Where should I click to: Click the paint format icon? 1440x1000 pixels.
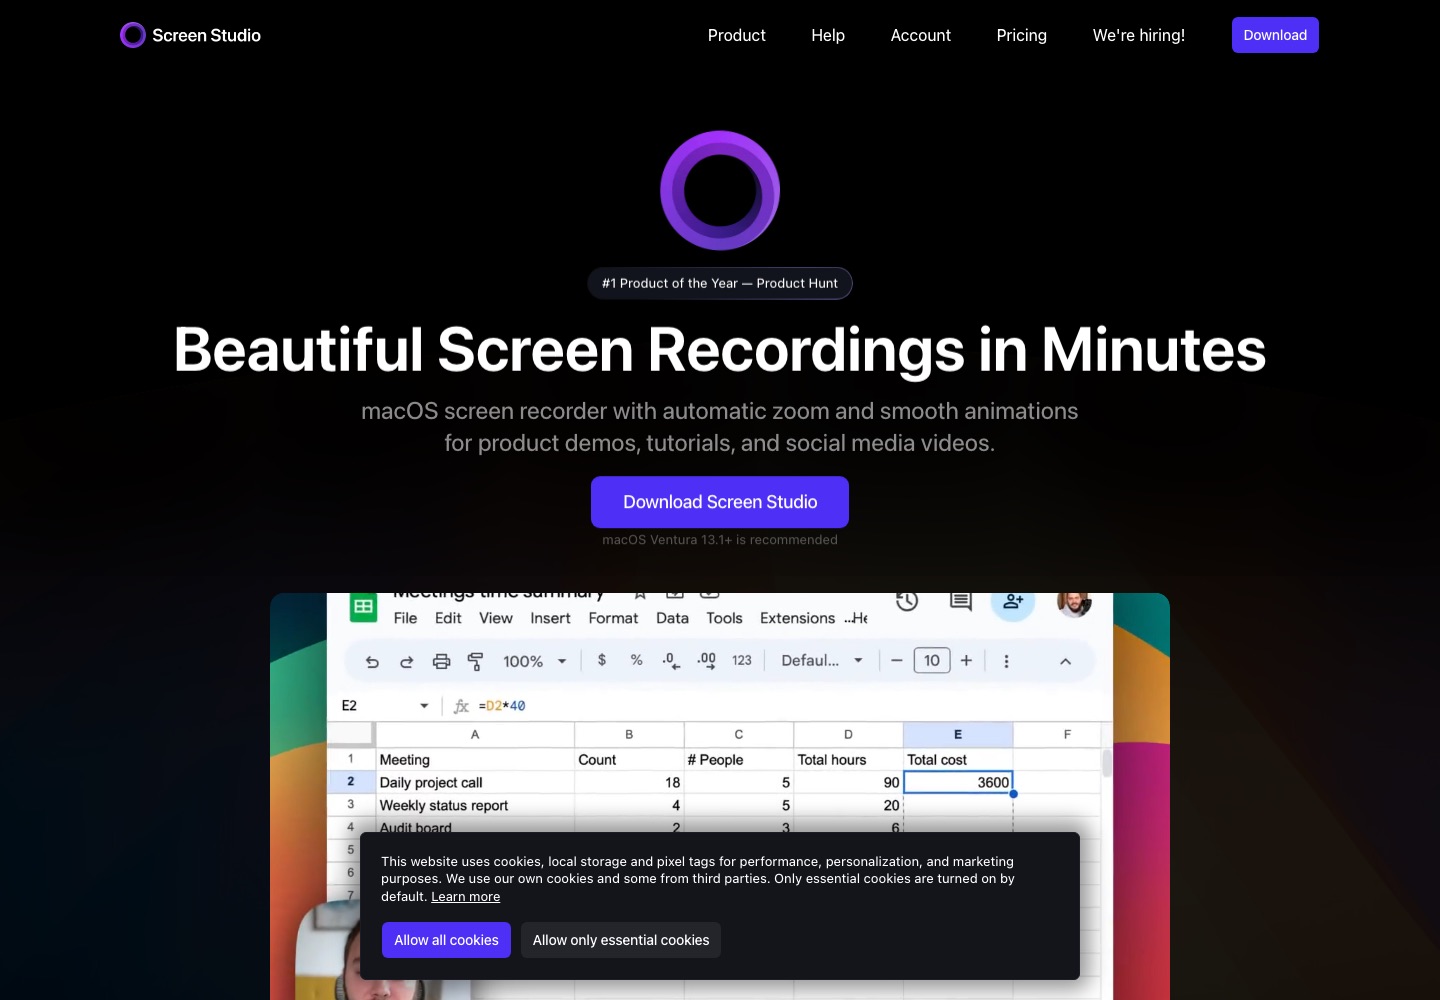pyautogui.click(x=476, y=661)
